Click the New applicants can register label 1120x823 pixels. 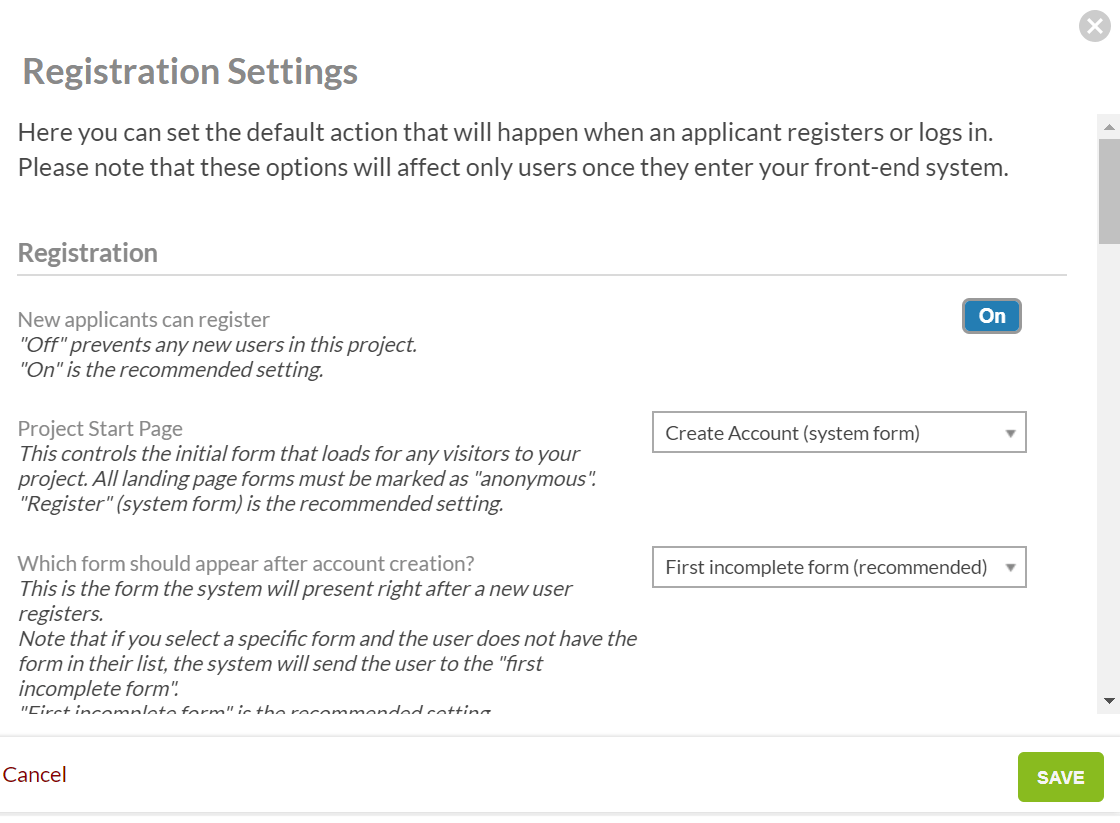point(144,320)
